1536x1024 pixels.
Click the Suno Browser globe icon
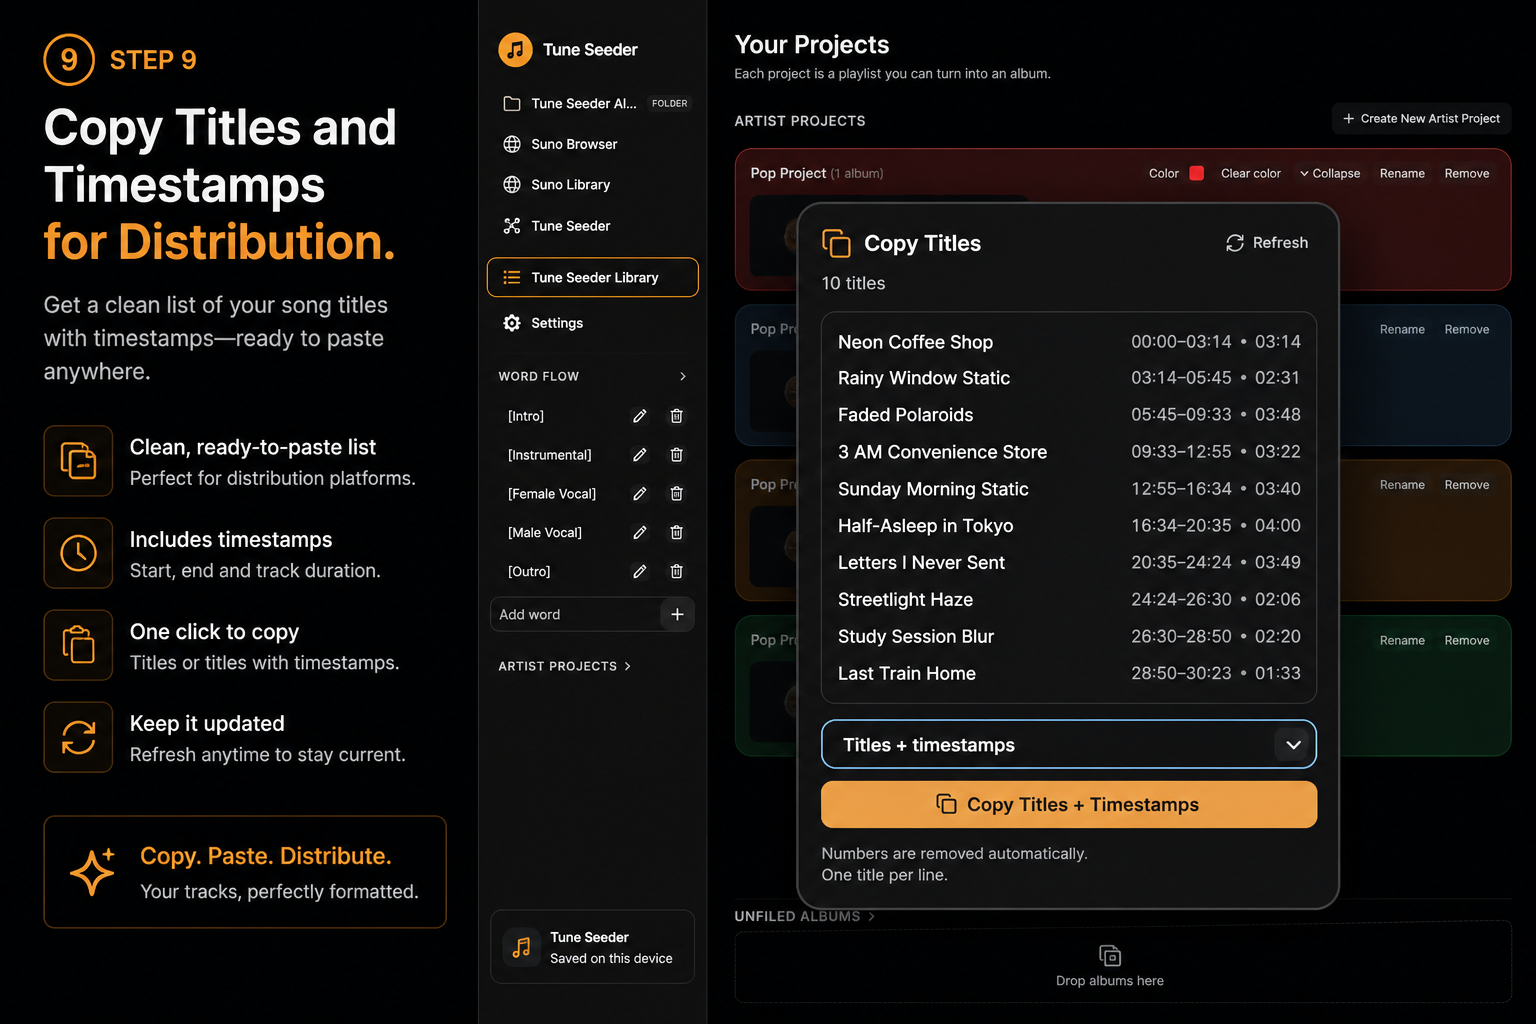(512, 144)
